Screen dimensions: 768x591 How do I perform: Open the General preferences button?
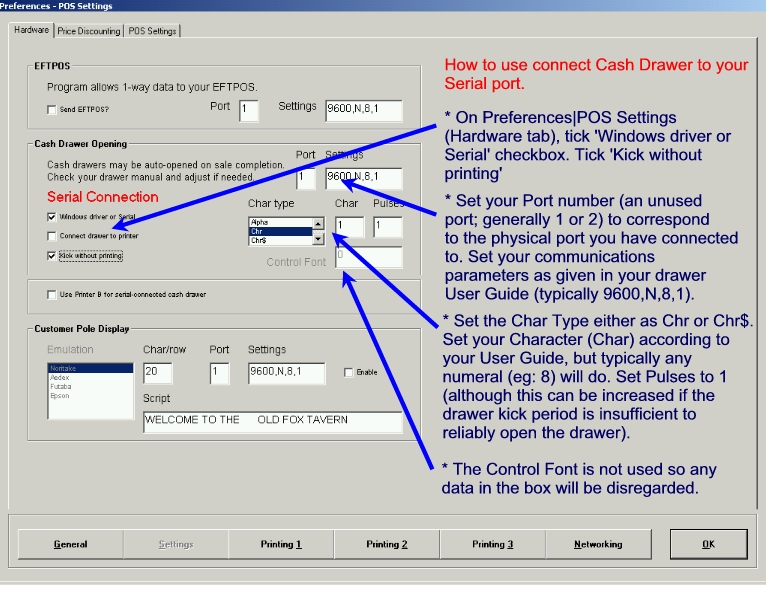coord(70,545)
